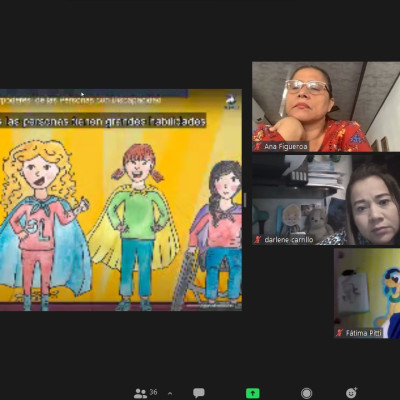Click the shared screen superhero video
This screenshot has height=400, width=400.
[121, 200]
